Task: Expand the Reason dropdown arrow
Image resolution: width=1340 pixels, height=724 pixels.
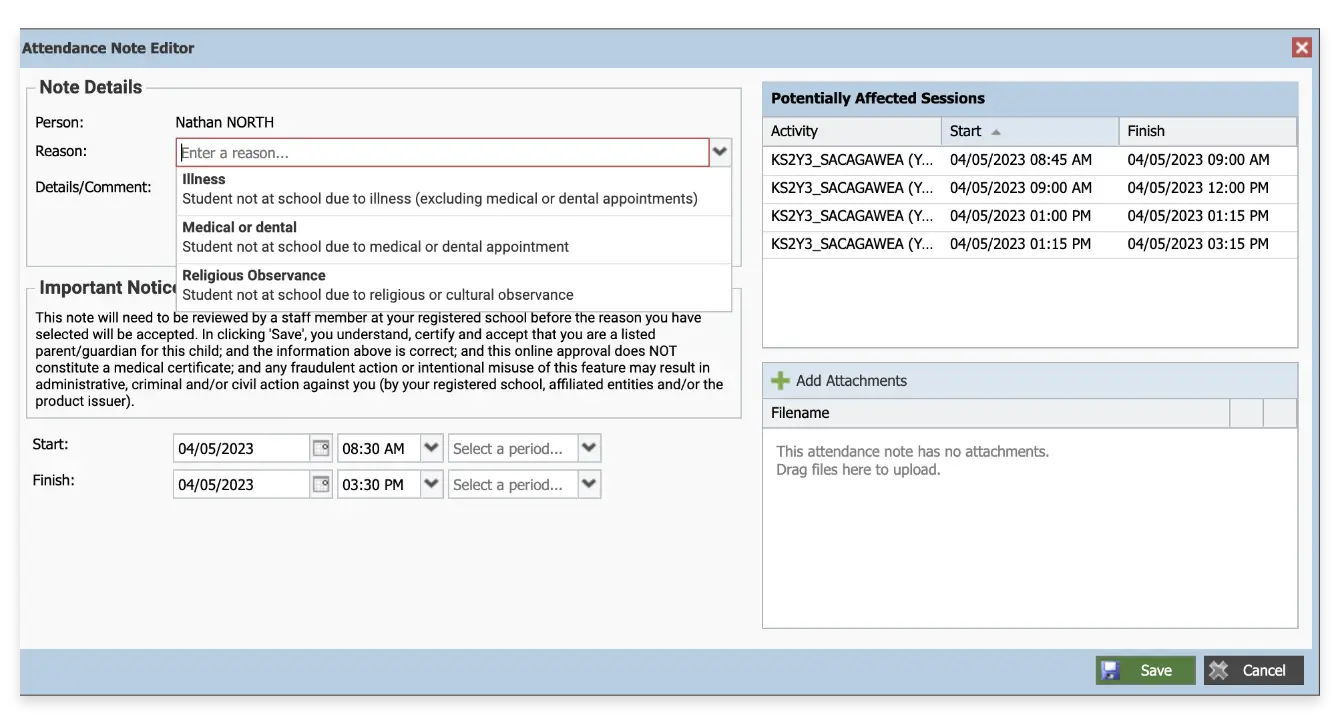Action: 720,152
